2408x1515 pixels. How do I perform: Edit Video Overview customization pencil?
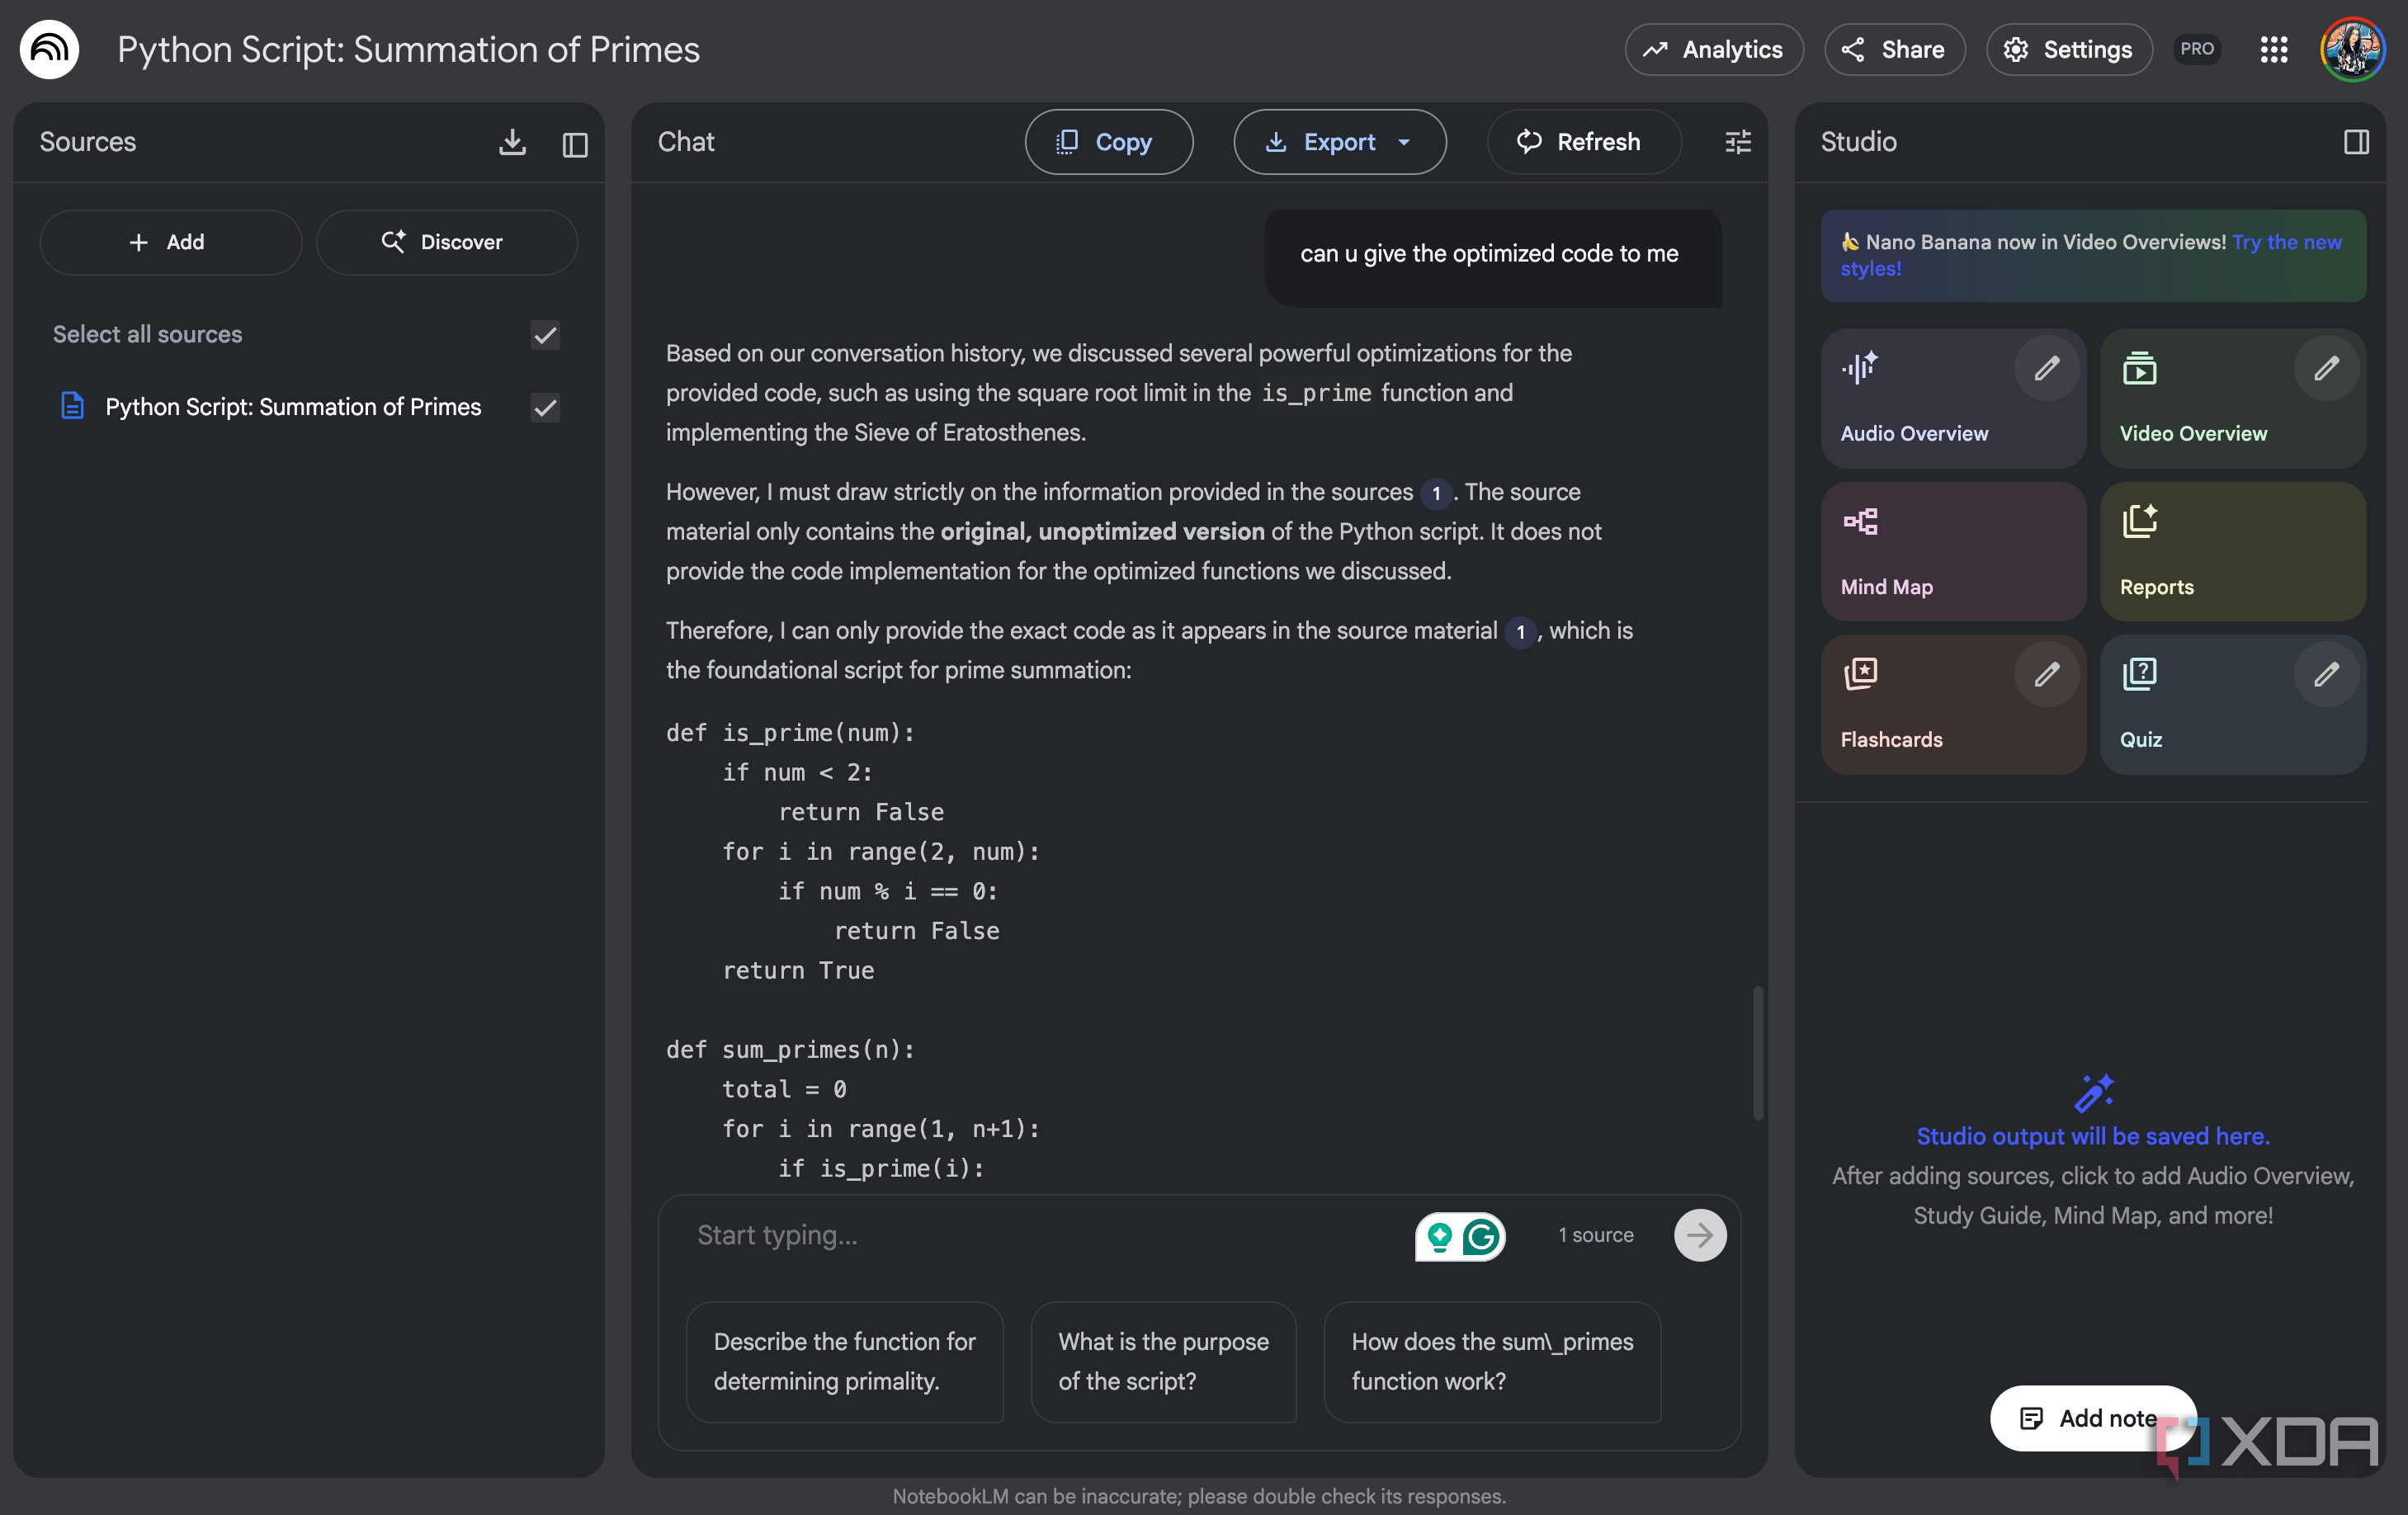click(2326, 369)
